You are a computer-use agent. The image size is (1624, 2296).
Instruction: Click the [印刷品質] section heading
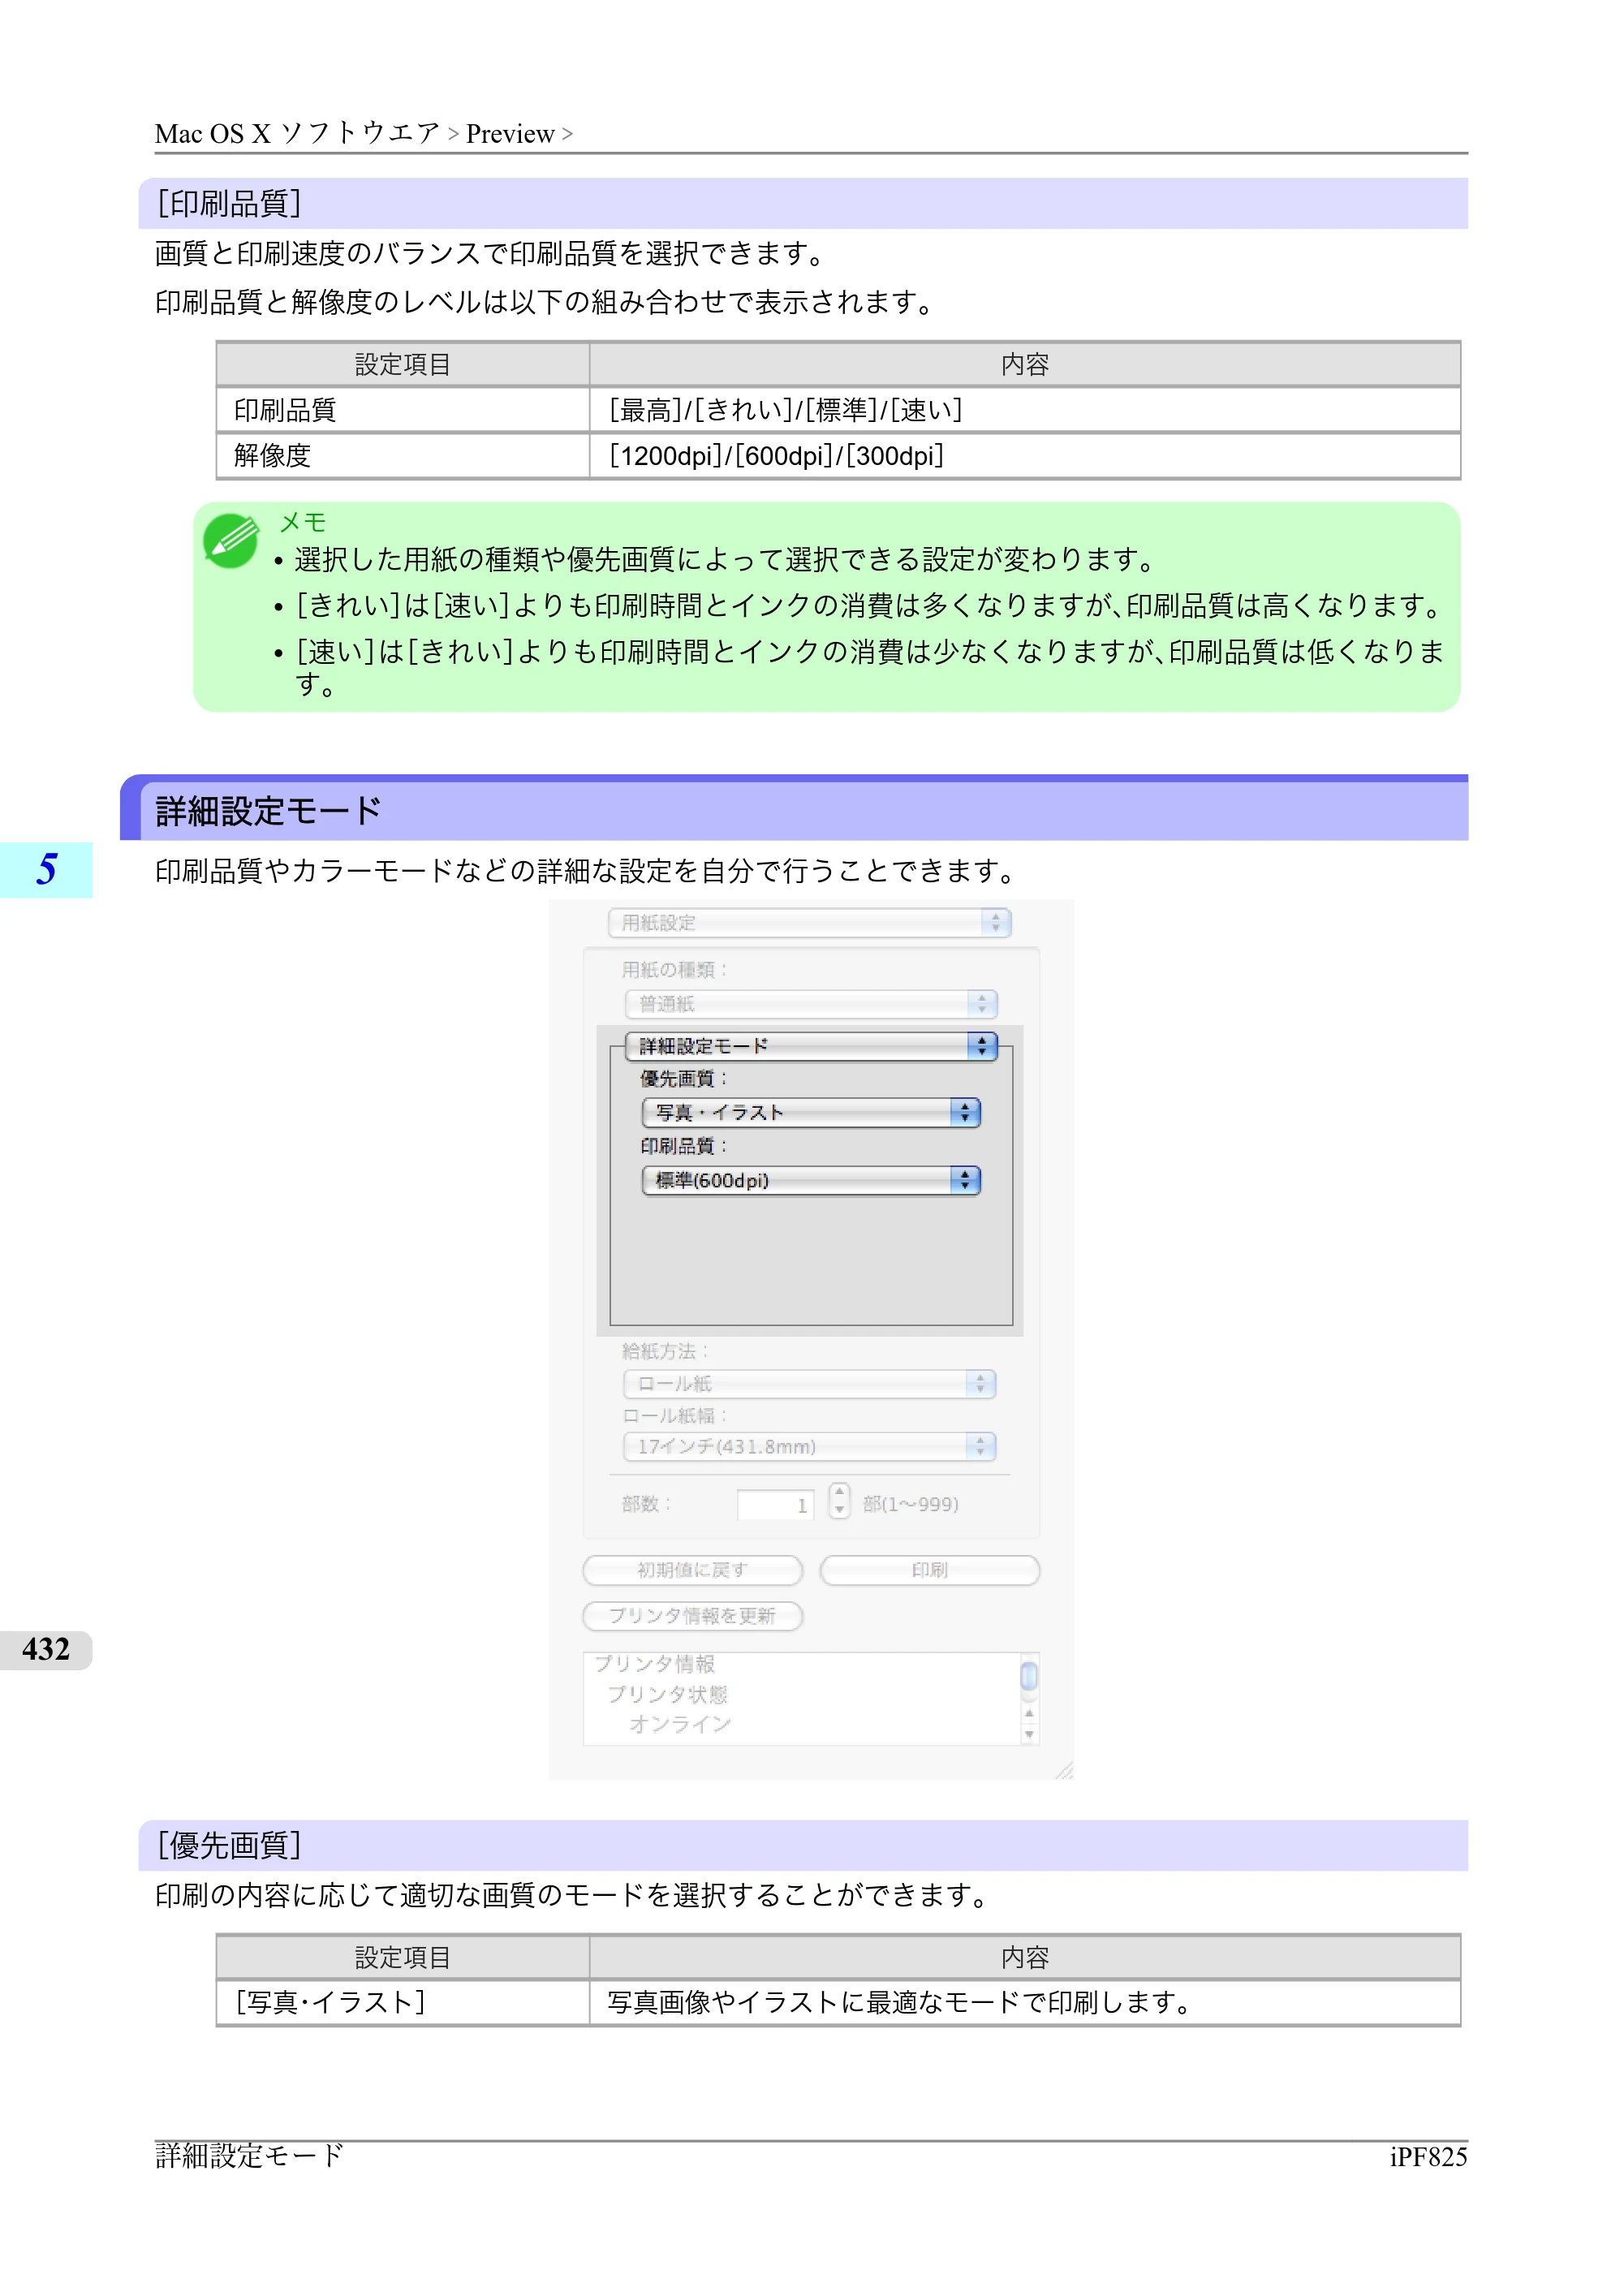(x=229, y=204)
